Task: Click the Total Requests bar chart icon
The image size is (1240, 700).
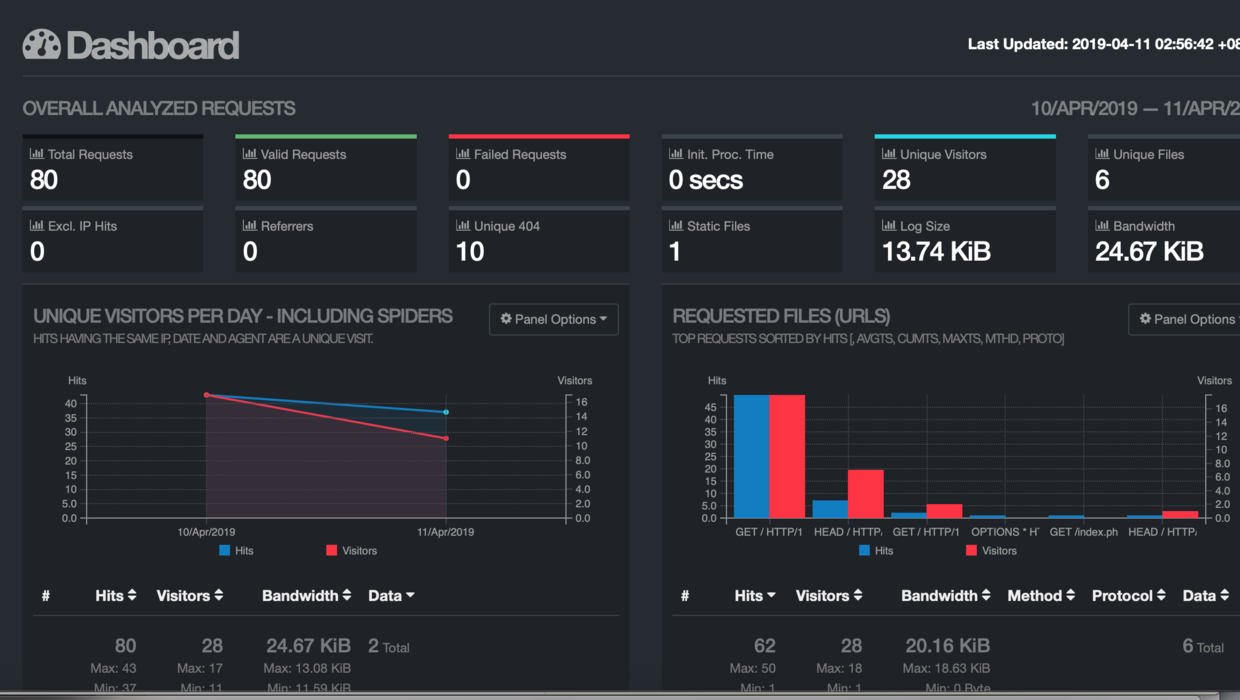Action: (37, 154)
